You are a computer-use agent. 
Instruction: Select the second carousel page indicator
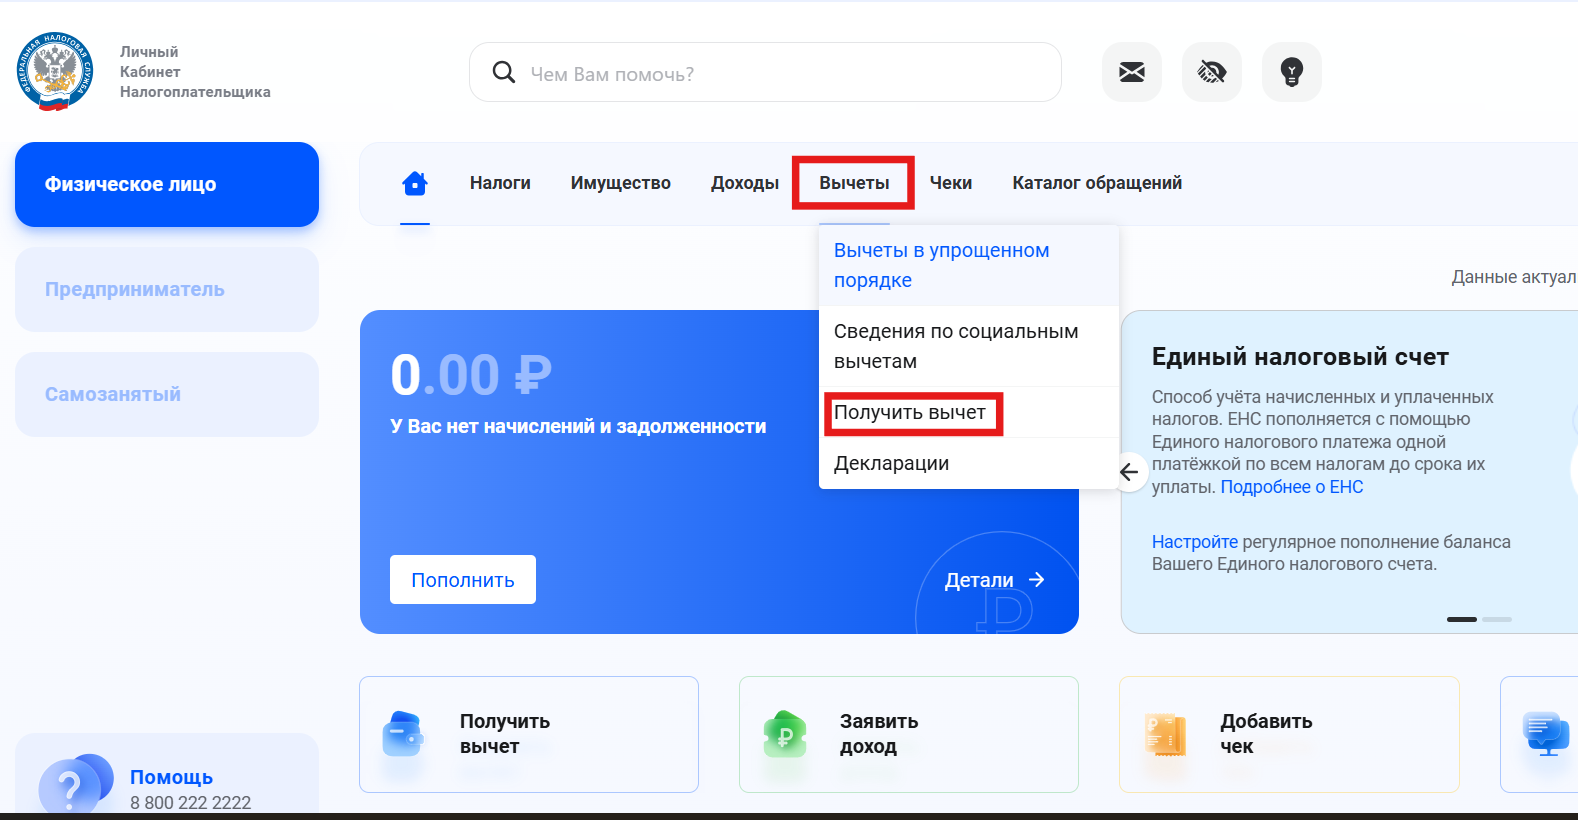tap(1497, 619)
